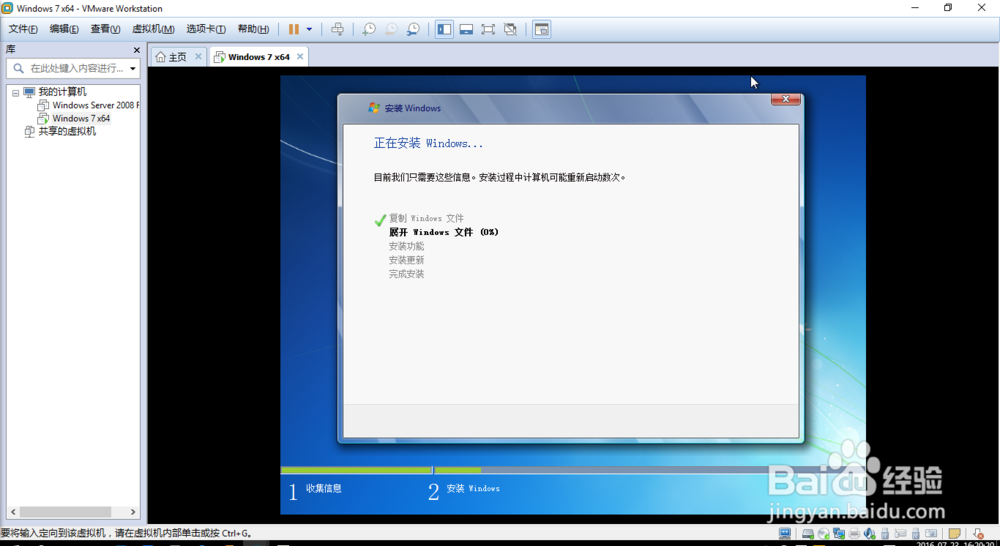Close the 安装 Windows setup dialog
The image size is (1000, 546).
[x=786, y=99]
